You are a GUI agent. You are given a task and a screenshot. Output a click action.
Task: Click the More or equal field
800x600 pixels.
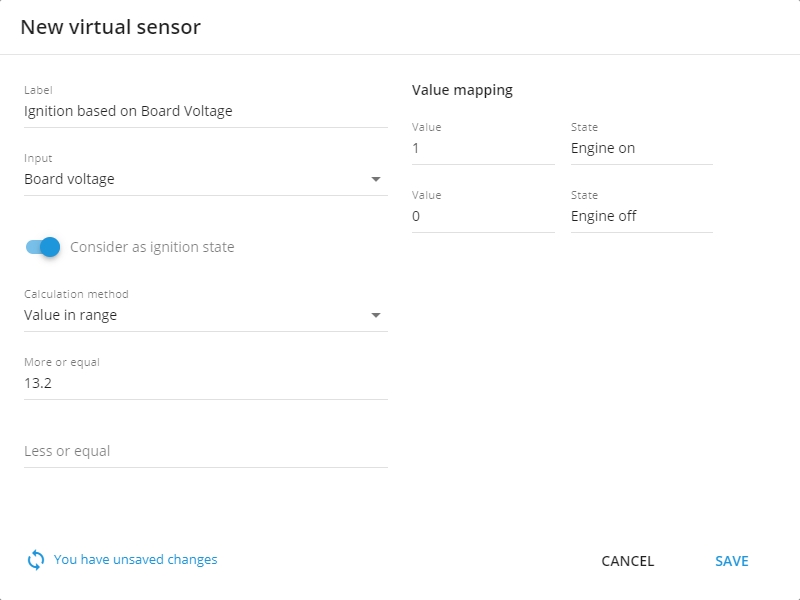[205, 384]
